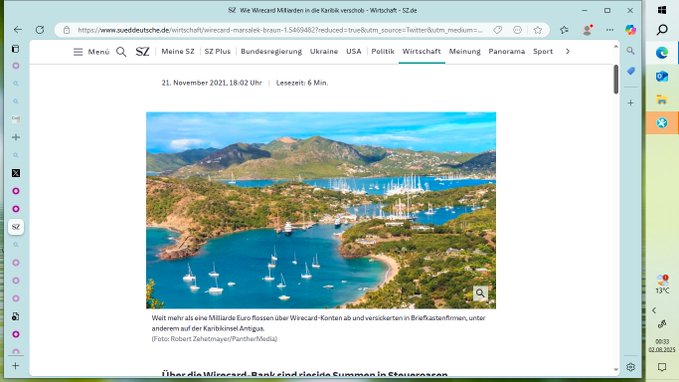Image resolution: width=679 pixels, height=382 pixels.
Task: Open the browser profile avatar
Action: [588, 30]
